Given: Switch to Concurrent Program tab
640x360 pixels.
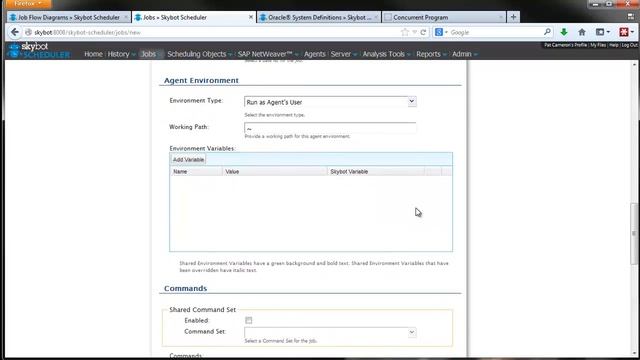Looking at the screenshot, I should click(444, 17).
